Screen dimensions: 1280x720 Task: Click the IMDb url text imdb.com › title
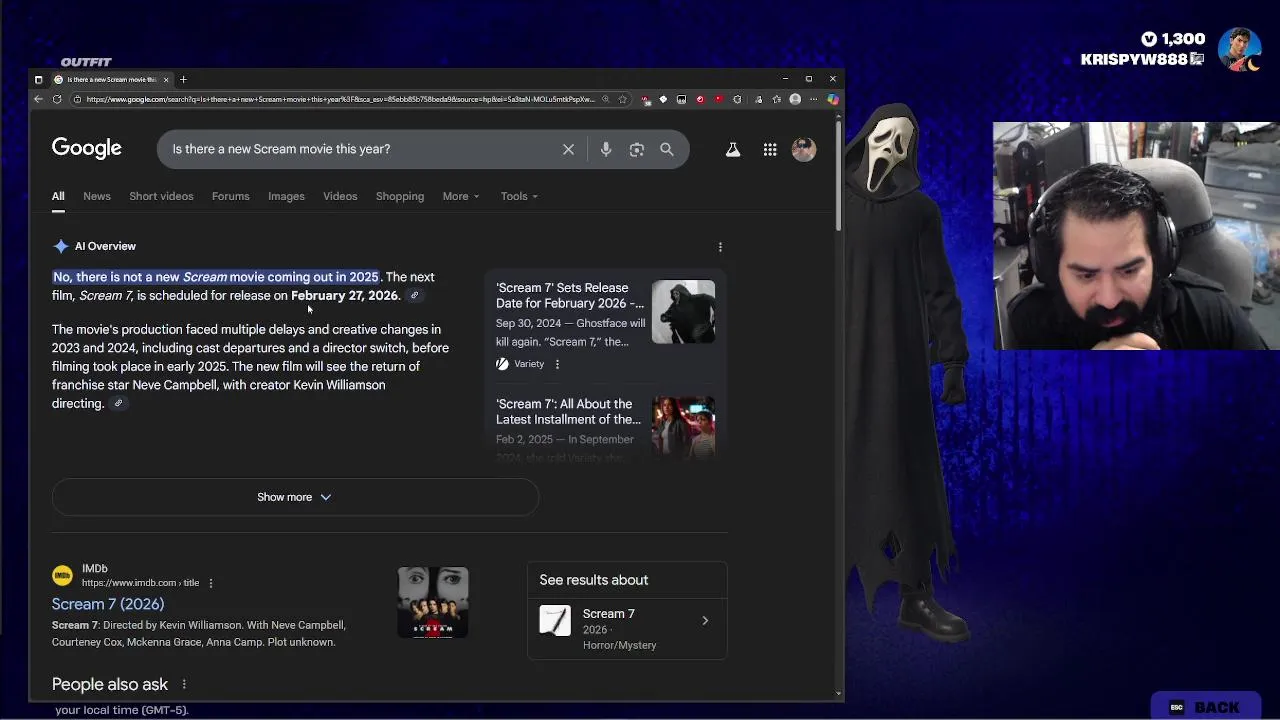(140, 583)
